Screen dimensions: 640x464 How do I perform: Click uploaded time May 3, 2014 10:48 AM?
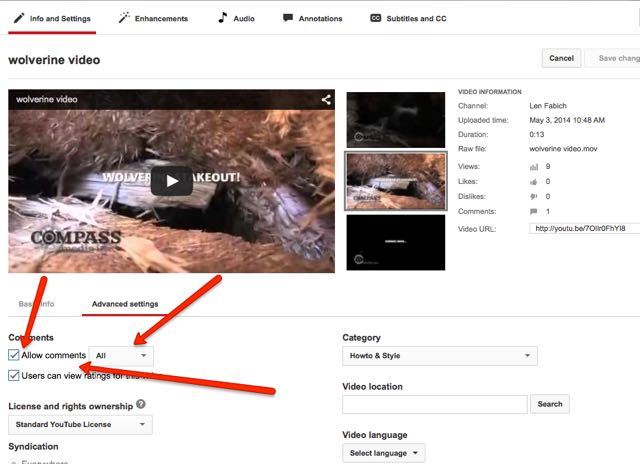pos(567,120)
